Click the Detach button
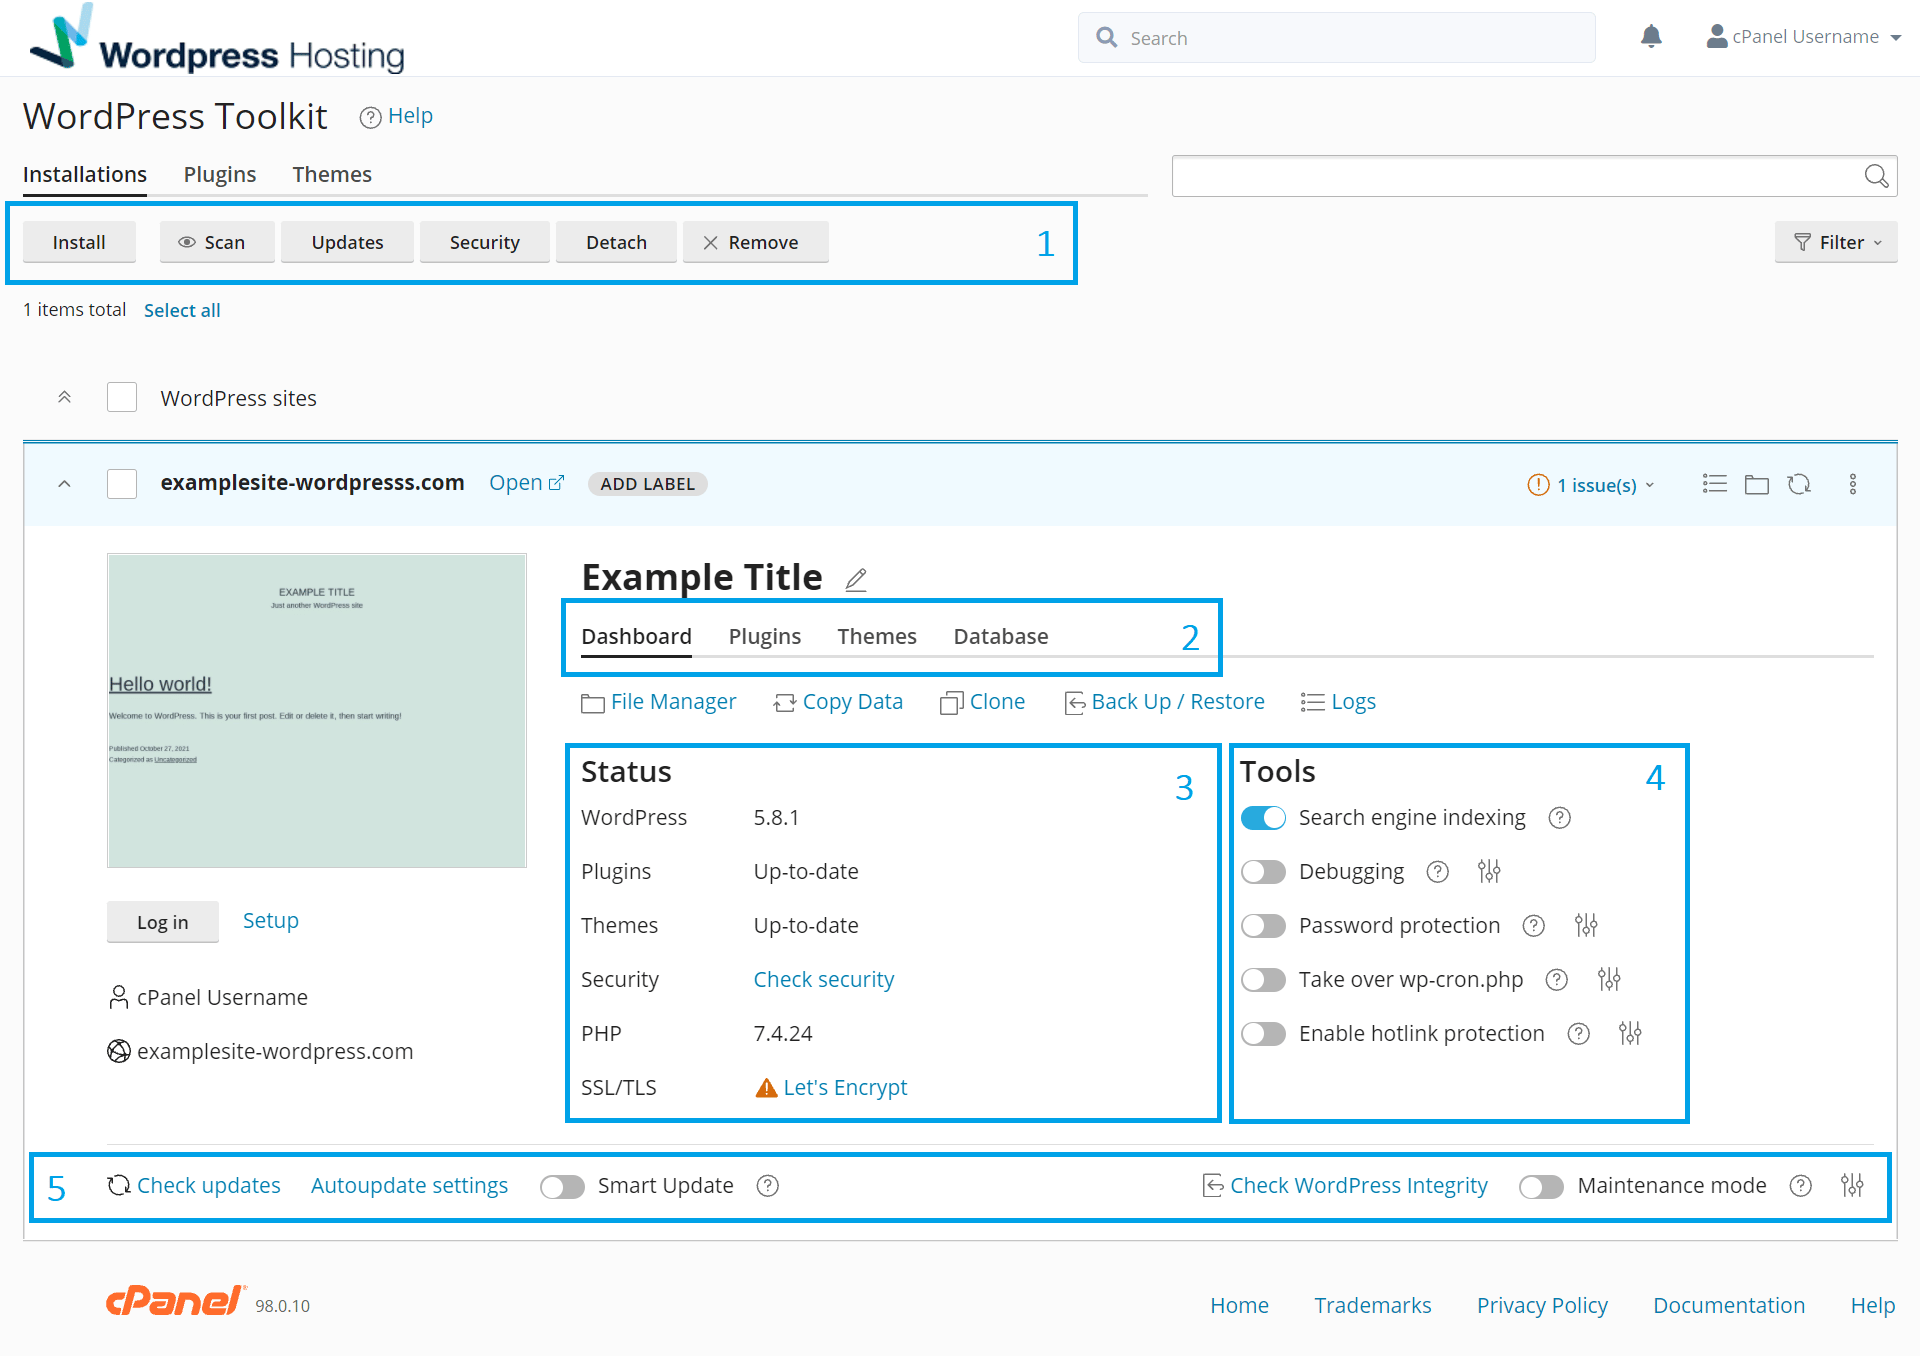Screen dimensions: 1920x1356 tap(616, 242)
